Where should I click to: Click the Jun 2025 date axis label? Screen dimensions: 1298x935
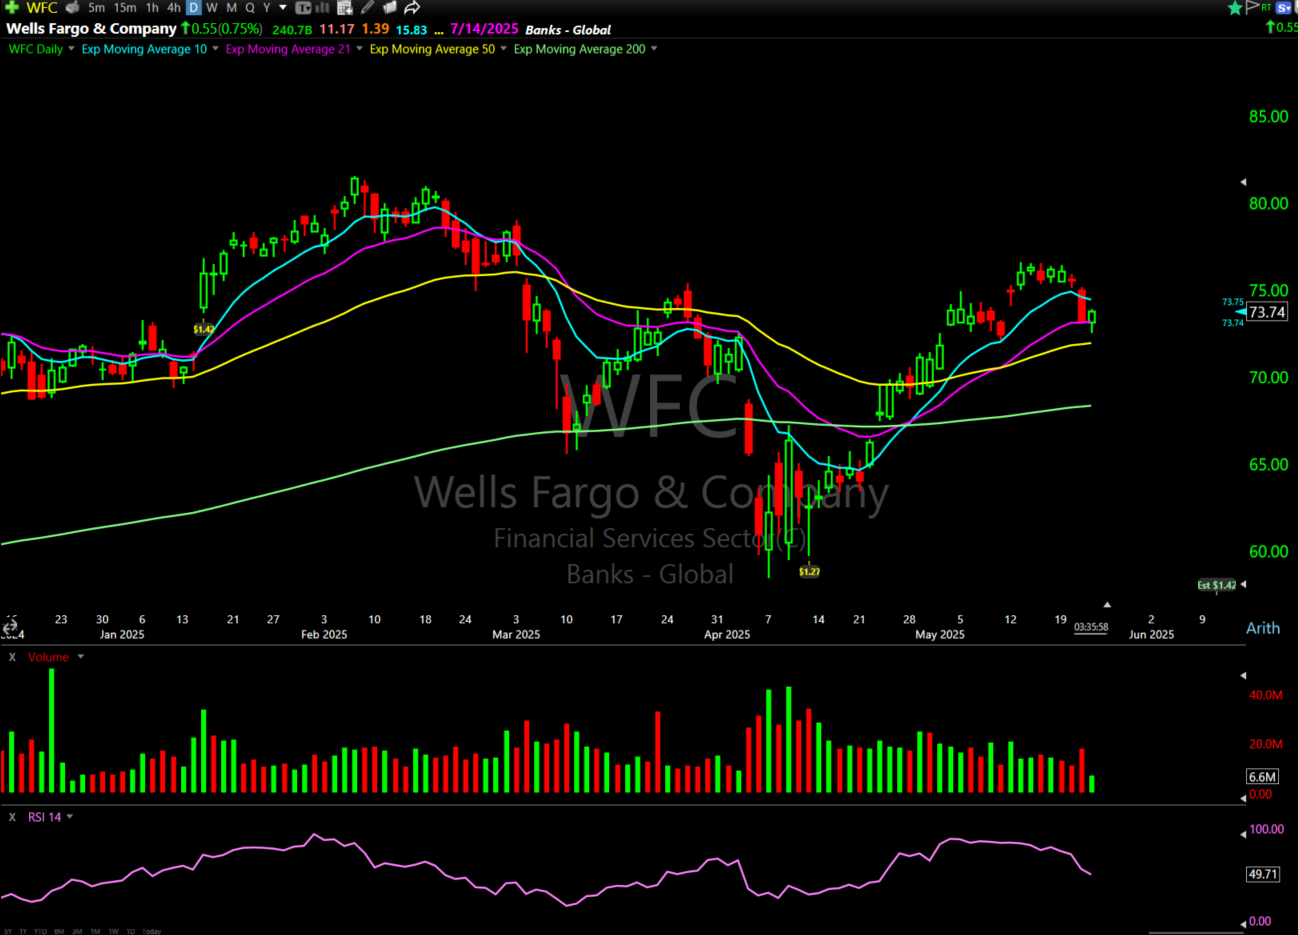tap(1151, 634)
